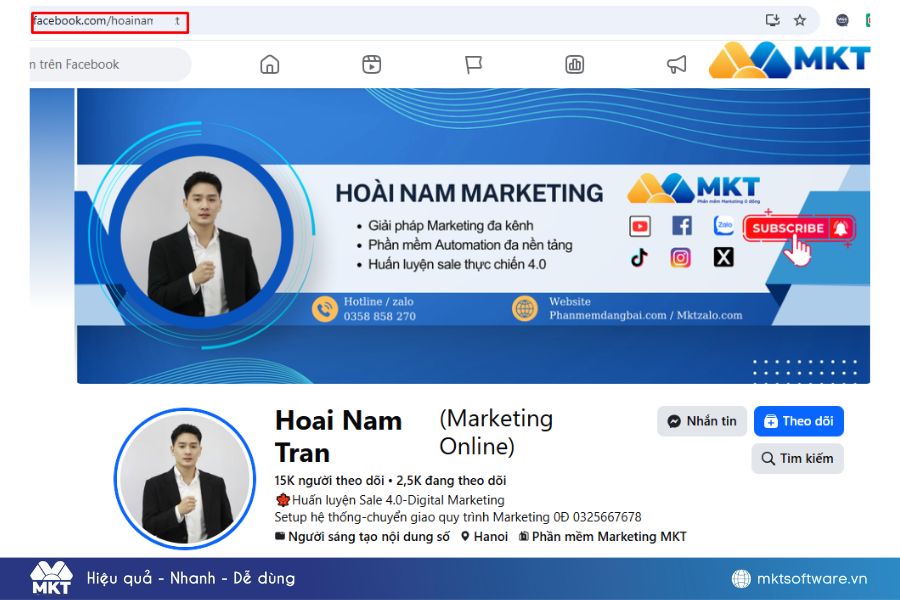Click the Zalo icon on cover banner
The width and height of the screenshot is (900, 600).
click(x=723, y=226)
